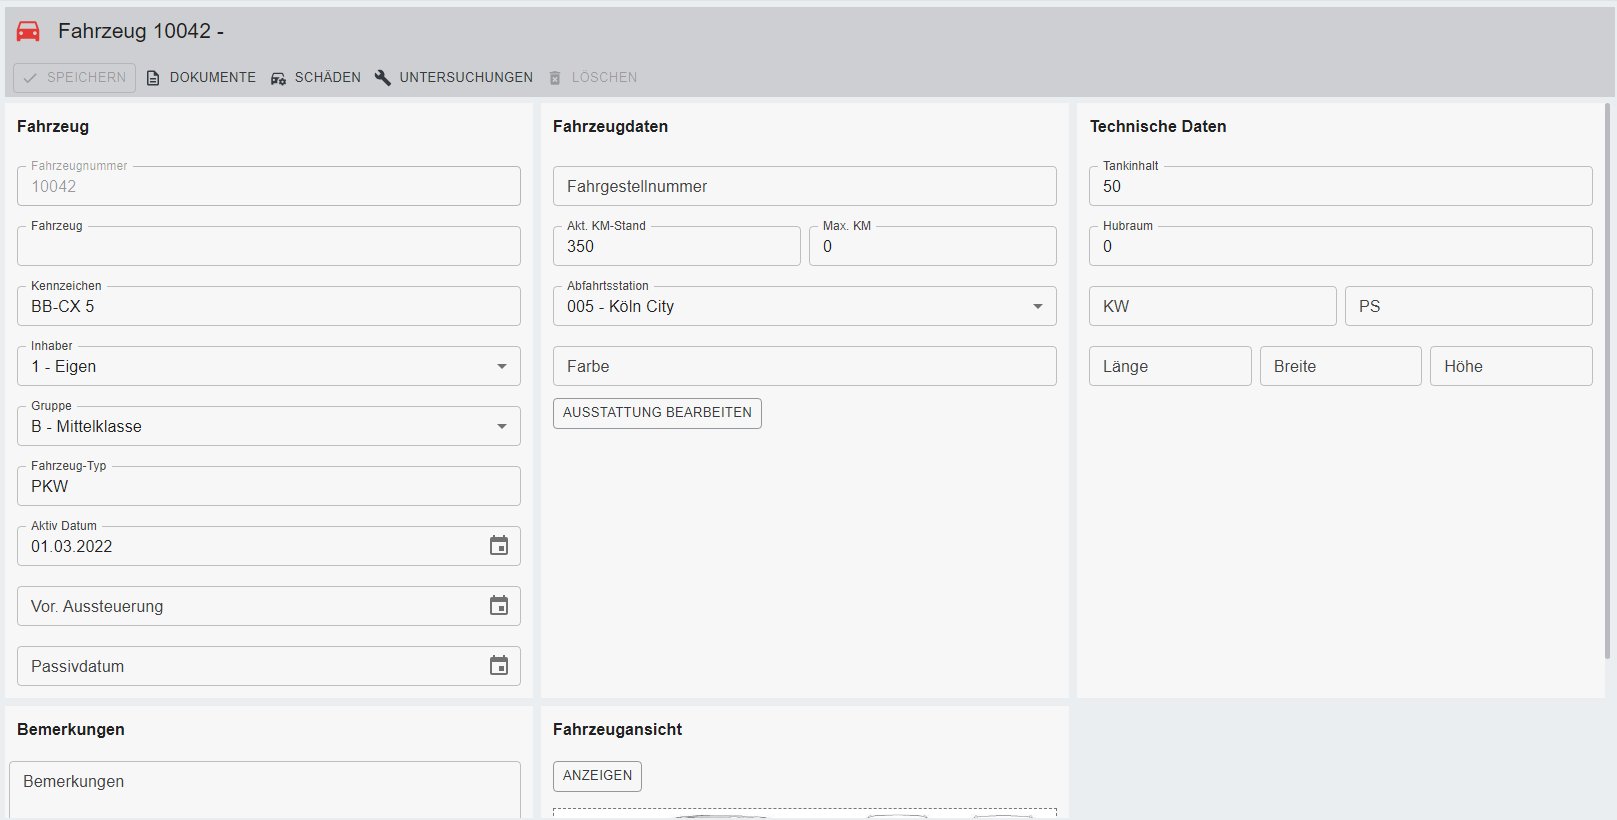Click the Dokumente file icon
1617x820 pixels.
pos(153,78)
